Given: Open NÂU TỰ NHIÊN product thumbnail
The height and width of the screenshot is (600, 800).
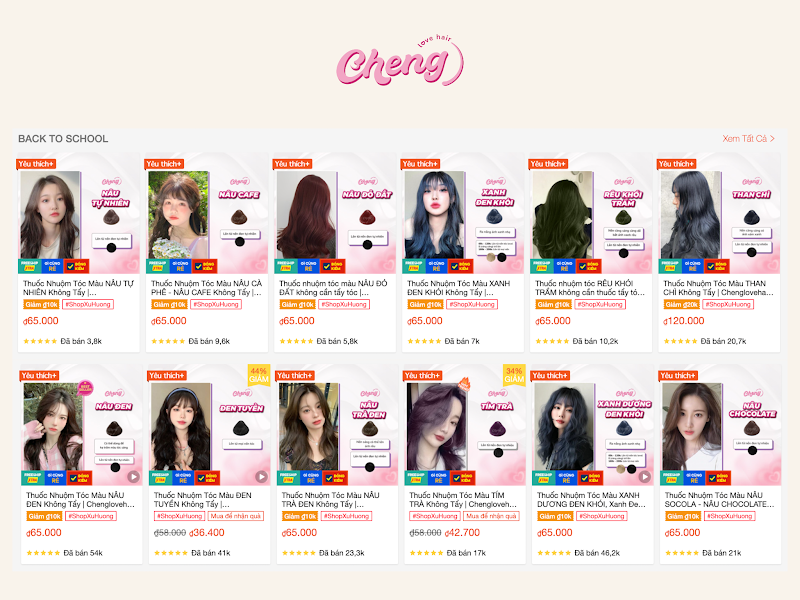Looking at the screenshot, I should tap(79, 214).
